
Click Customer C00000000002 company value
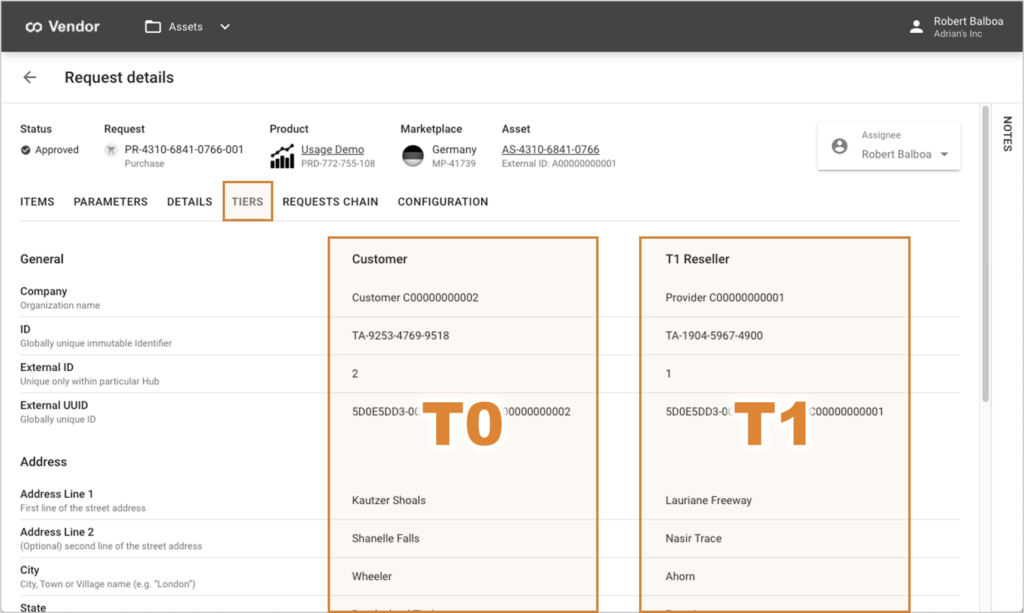(415, 298)
